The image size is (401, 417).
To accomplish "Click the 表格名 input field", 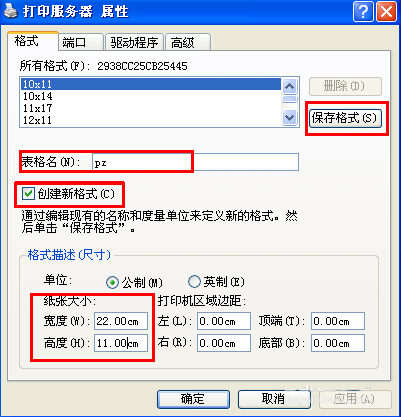I will pos(195,163).
